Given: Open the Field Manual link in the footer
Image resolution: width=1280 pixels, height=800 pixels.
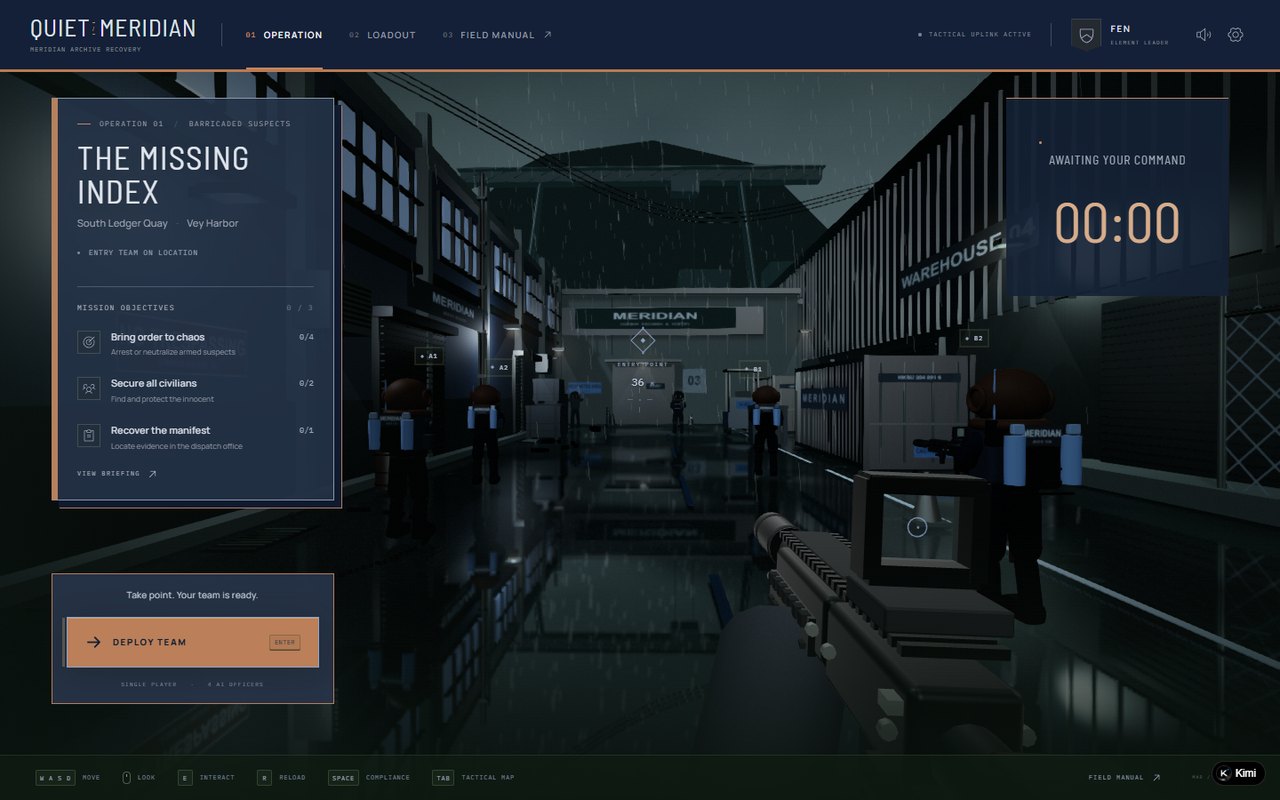Looking at the screenshot, I should click(1125, 777).
